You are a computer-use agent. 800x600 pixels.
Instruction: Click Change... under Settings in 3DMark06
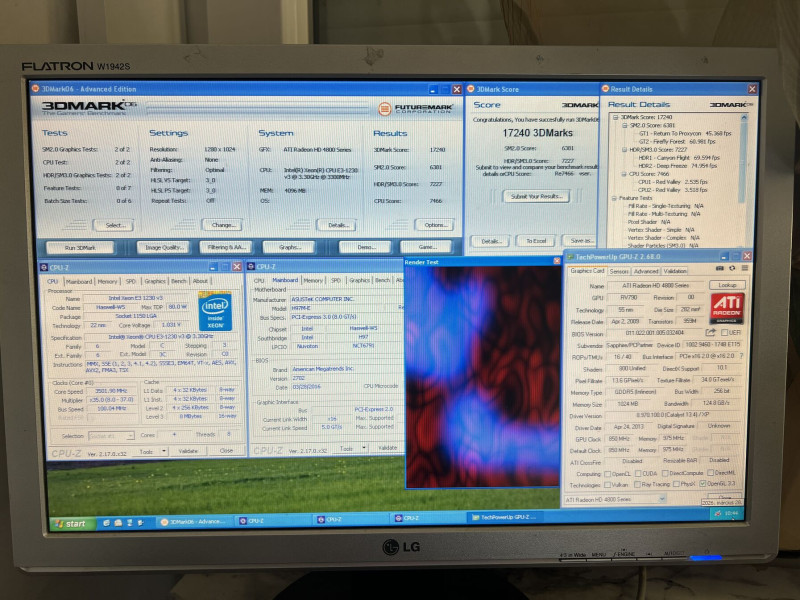click(x=222, y=225)
